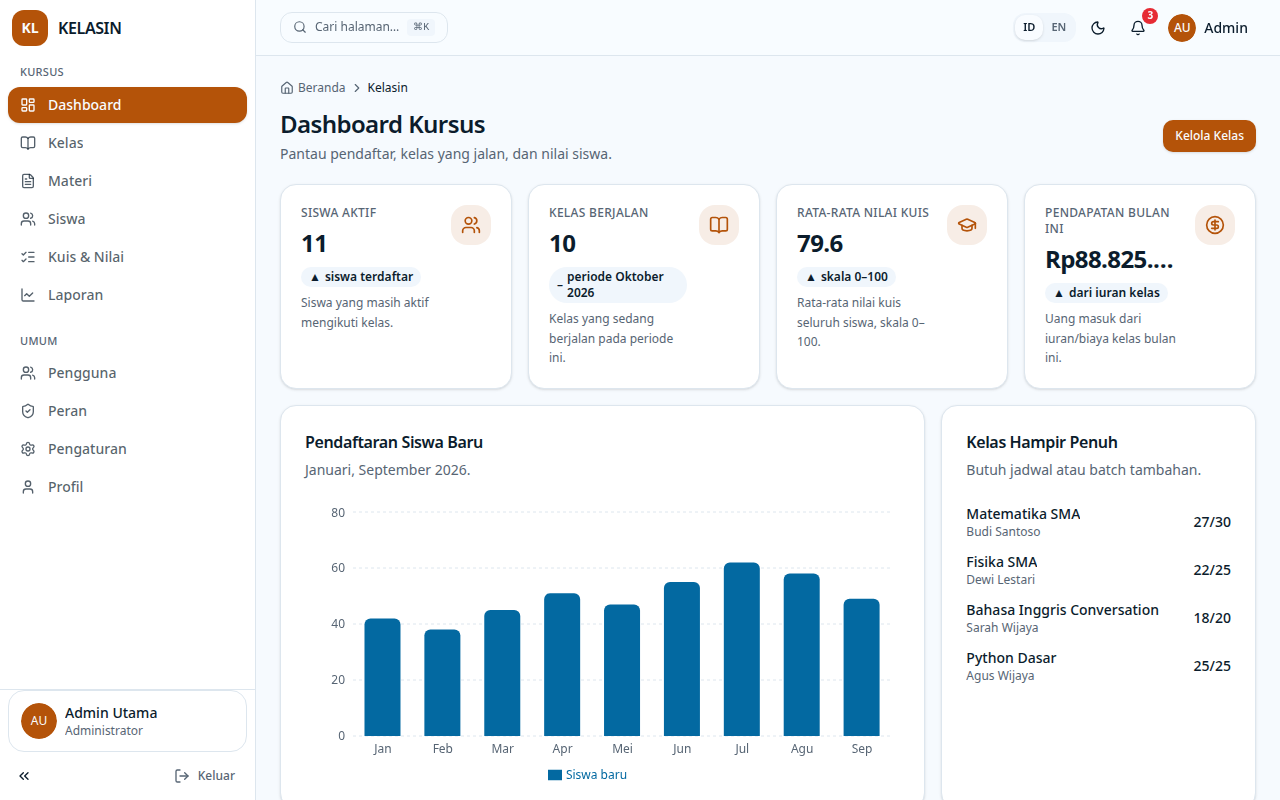Click the 79.6 average score value
1280x800 pixels.
tap(820, 244)
